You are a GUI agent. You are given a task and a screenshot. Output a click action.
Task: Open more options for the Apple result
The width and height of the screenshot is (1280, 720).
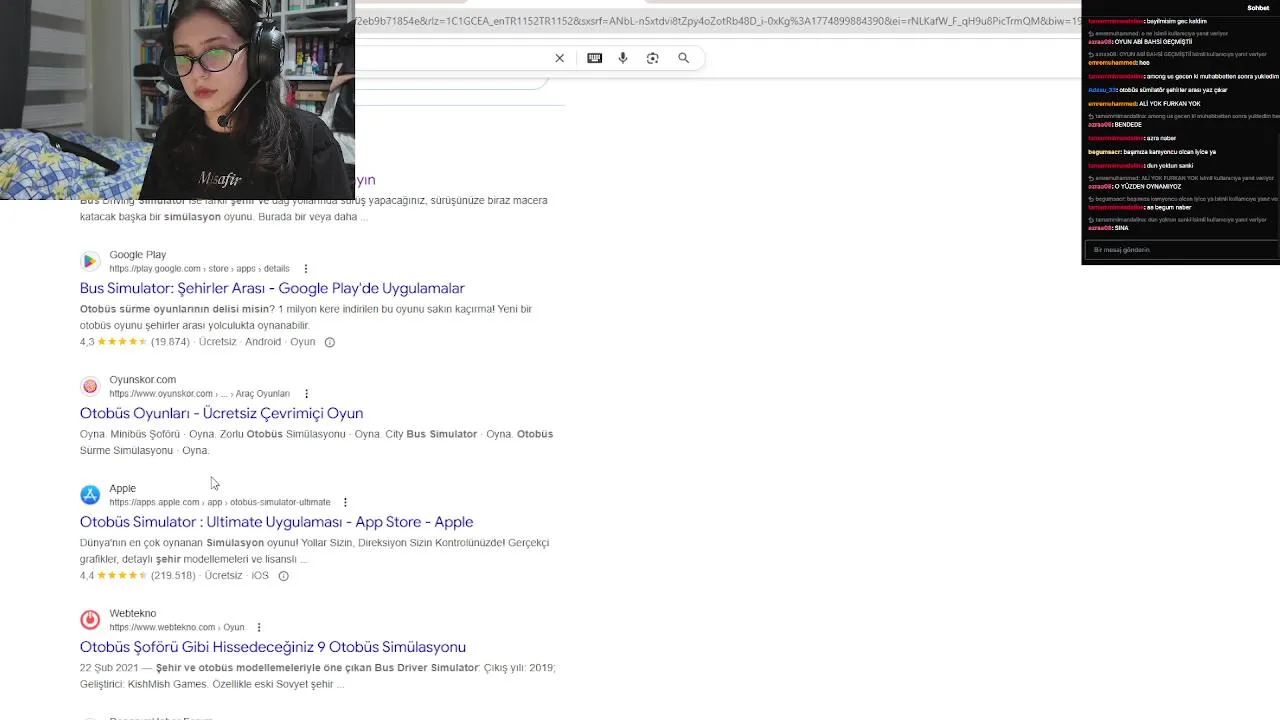(346, 503)
